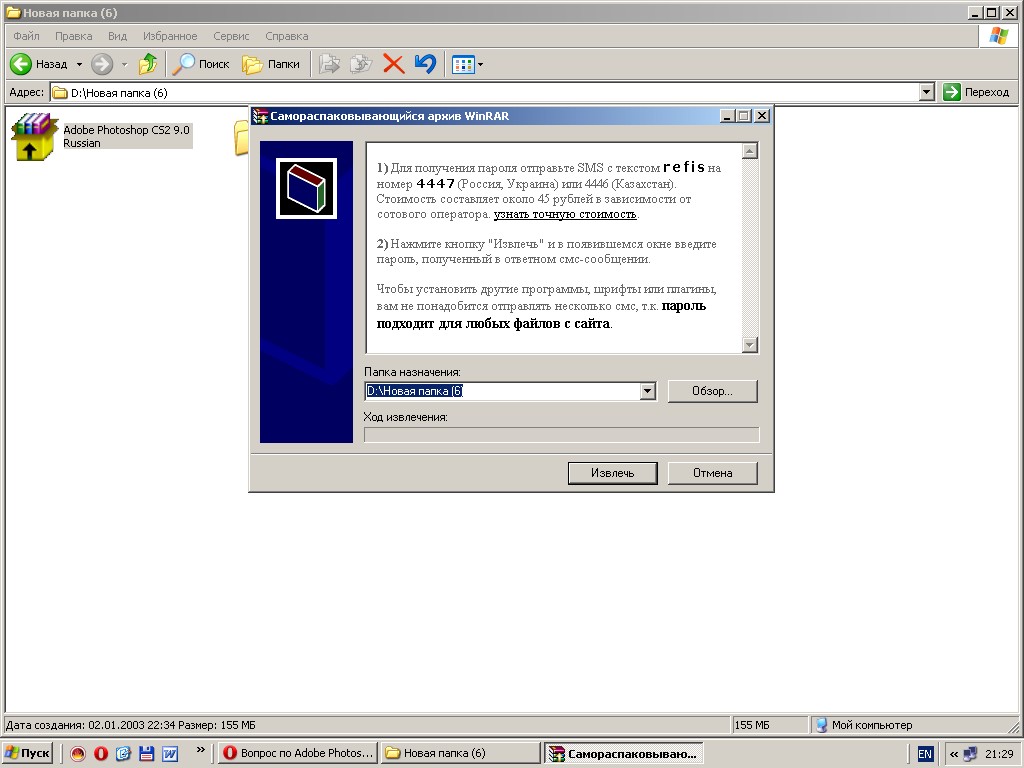
Task: Click the EN language indicator
Action: (x=925, y=754)
